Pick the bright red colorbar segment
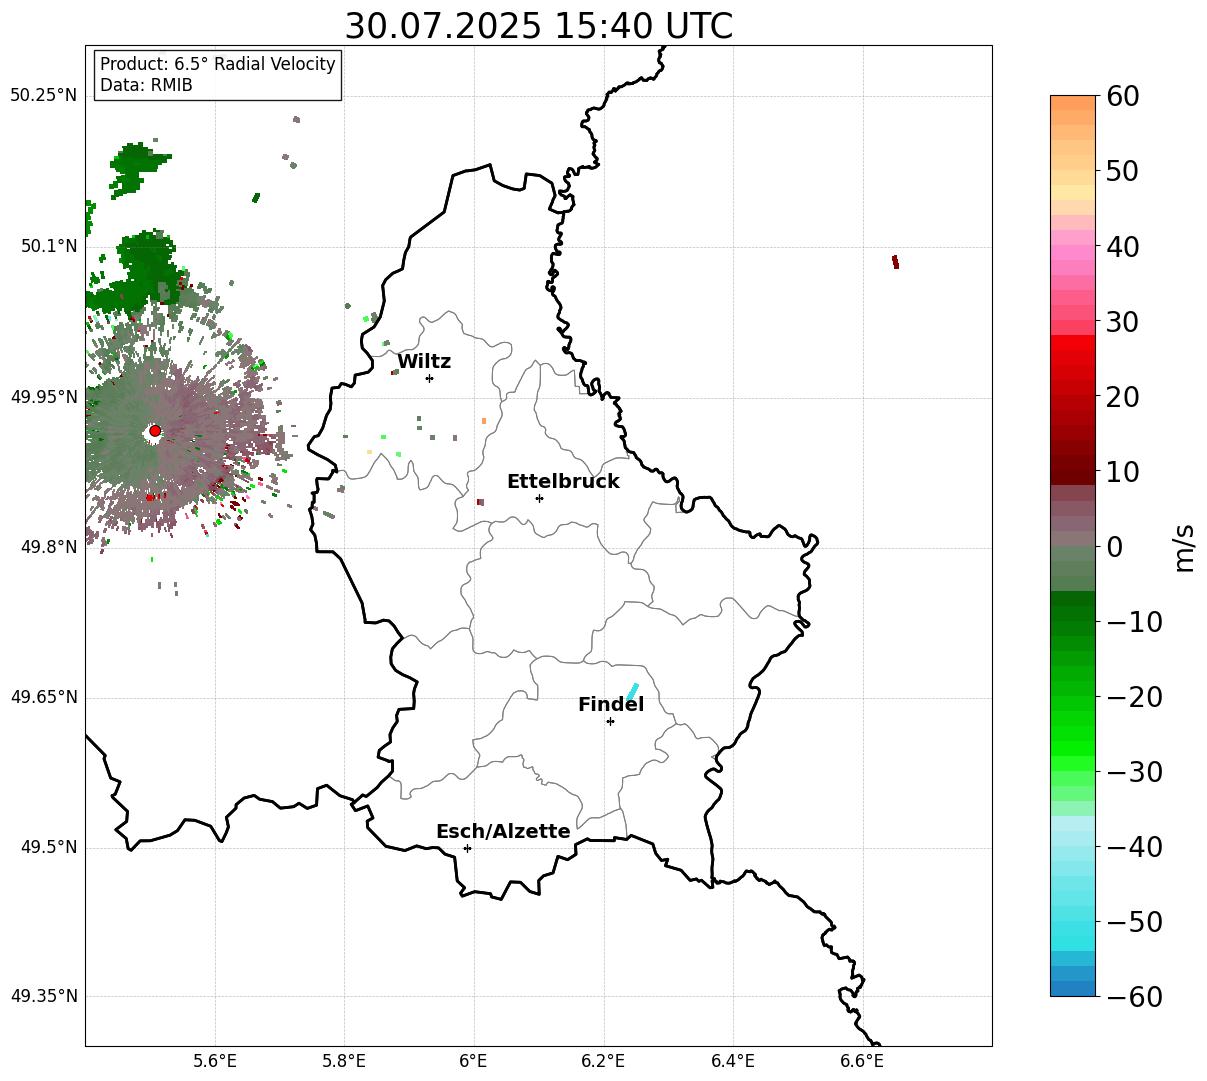 [x=1073, y=343]
